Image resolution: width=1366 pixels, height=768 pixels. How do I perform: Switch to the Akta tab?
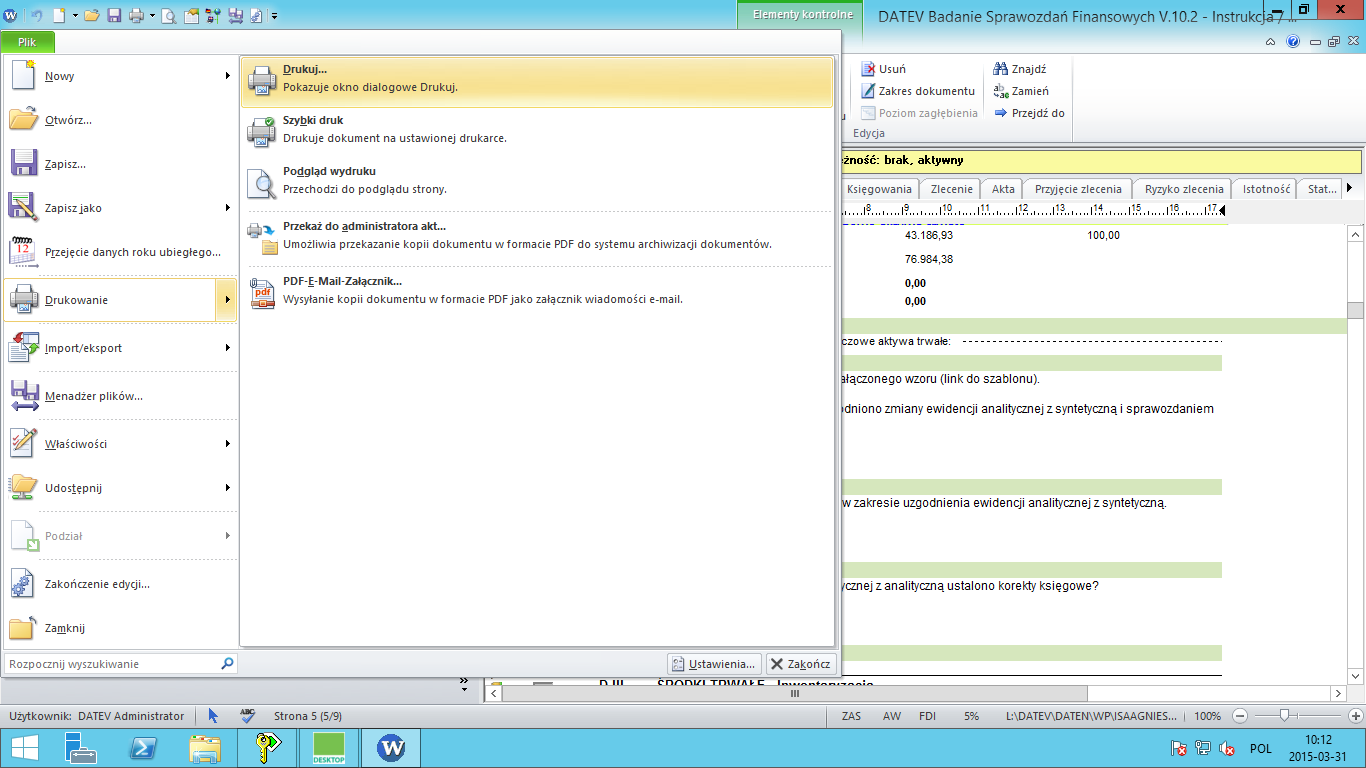coord(1003,189)
